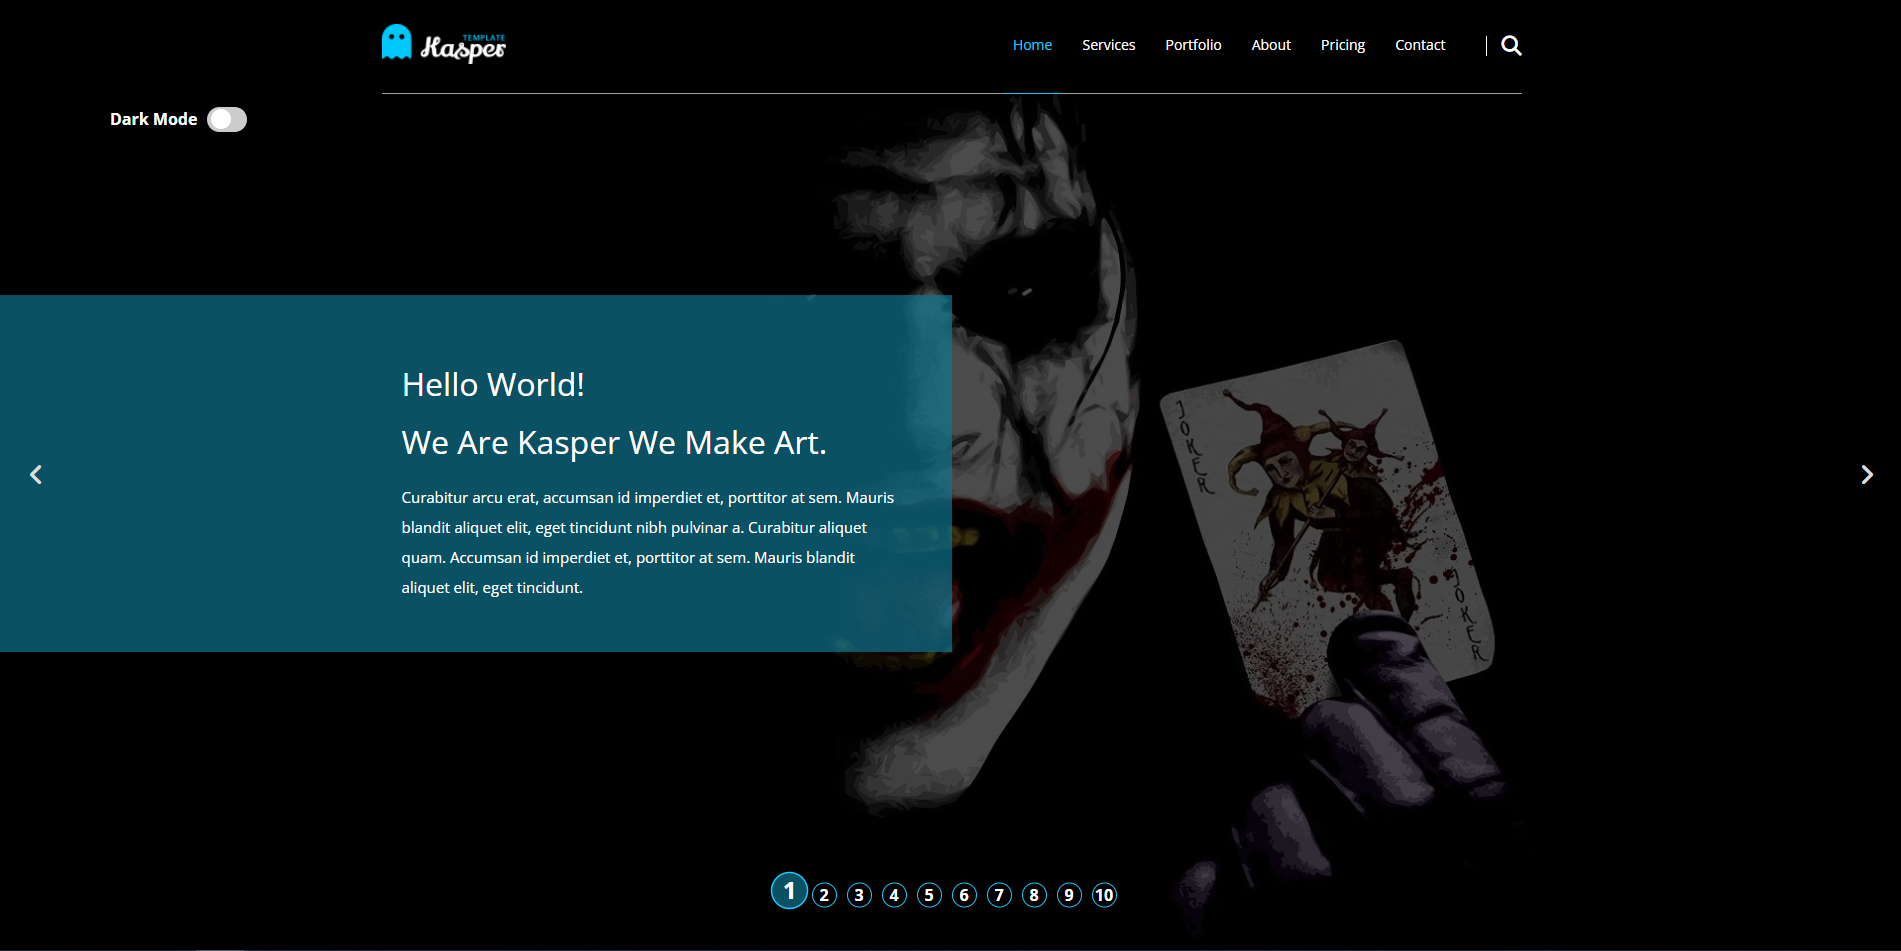Screen dimensions: 1901x951
Task: Open the Services nav item
Action: [x=1108, y=44]
